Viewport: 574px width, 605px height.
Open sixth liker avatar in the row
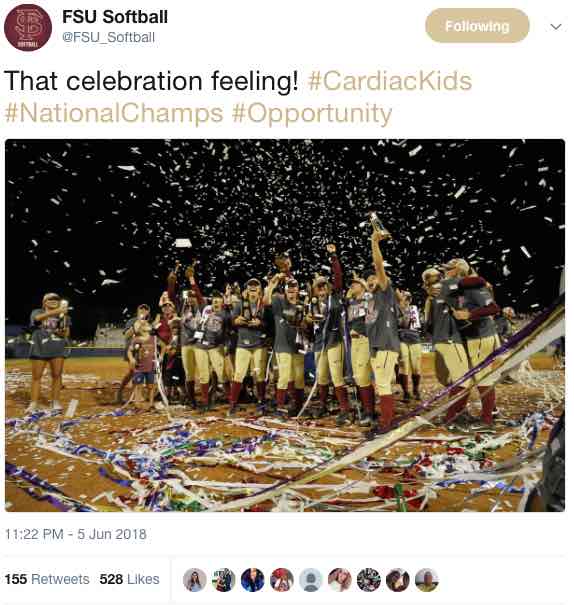click(x=339, y=580)
